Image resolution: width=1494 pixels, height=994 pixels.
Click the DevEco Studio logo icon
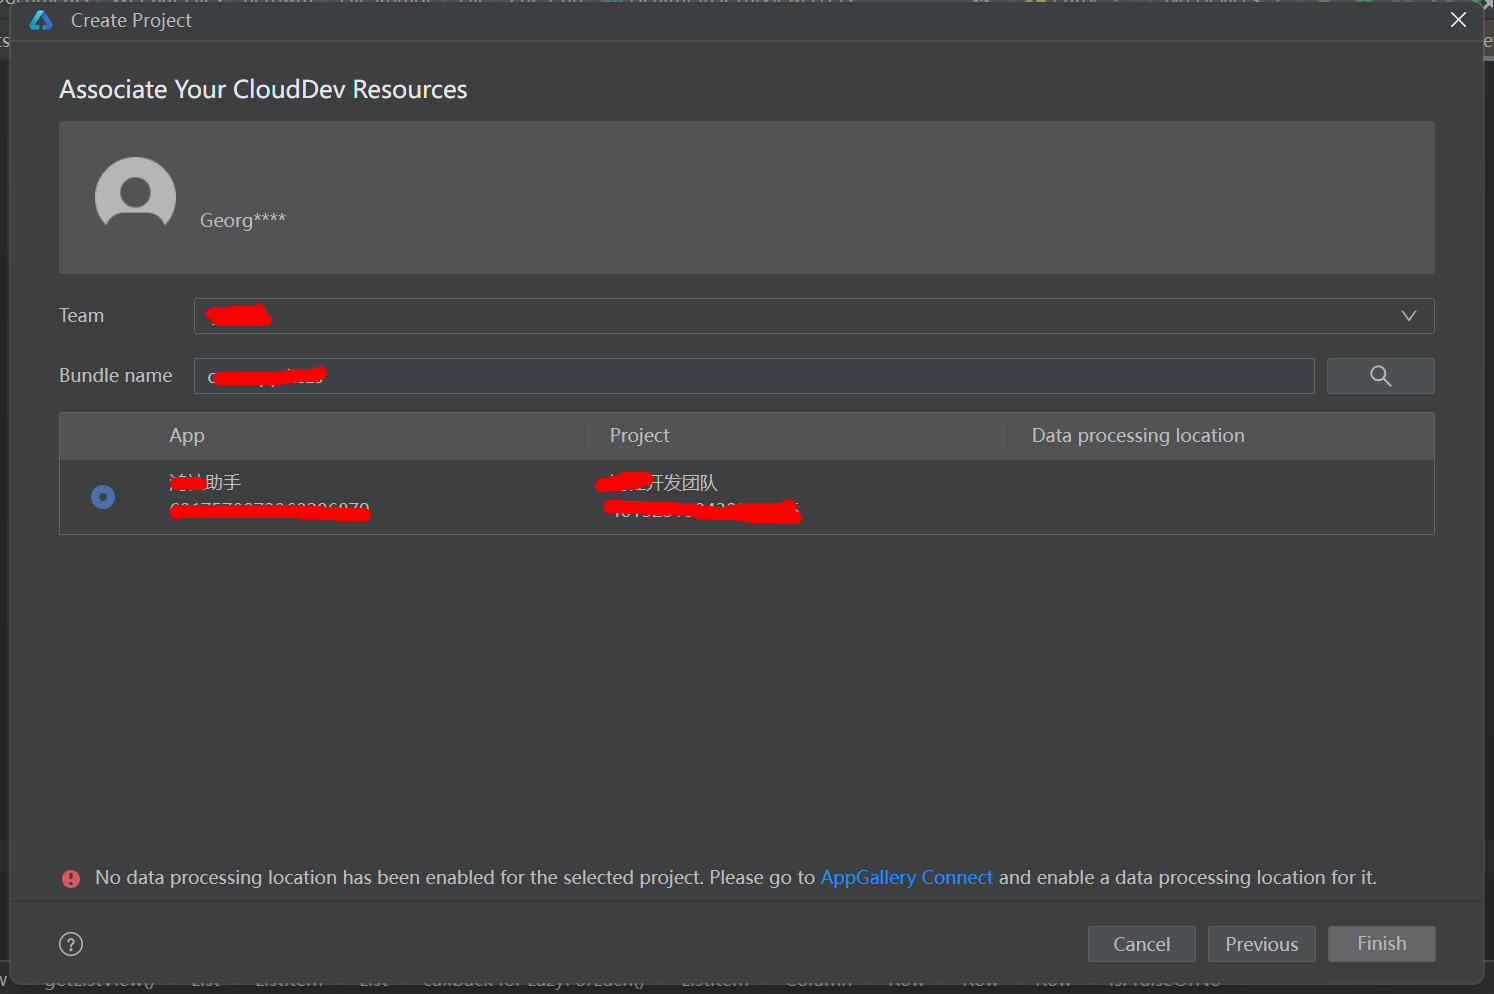pyautogui.click(x=41, y=21)
